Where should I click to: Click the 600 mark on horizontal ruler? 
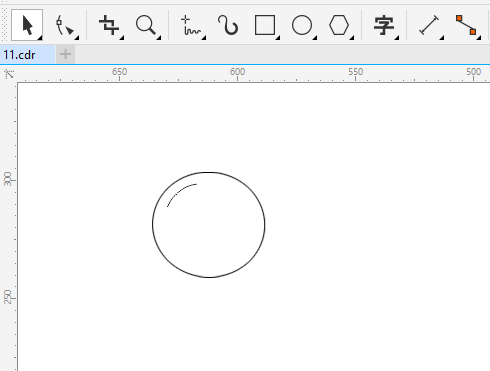click(x=237, y=72)
